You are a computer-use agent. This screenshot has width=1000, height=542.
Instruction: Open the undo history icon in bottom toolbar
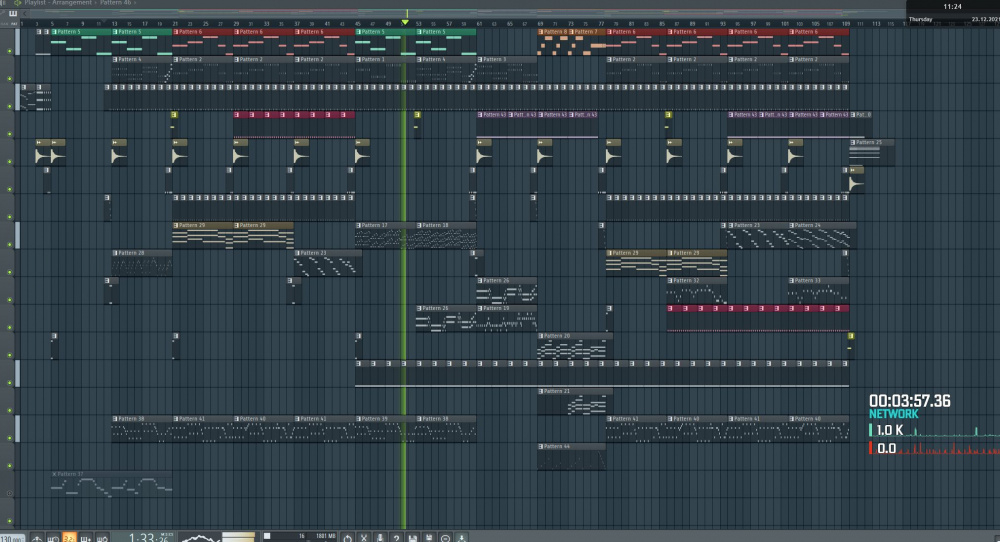point(346,537)
